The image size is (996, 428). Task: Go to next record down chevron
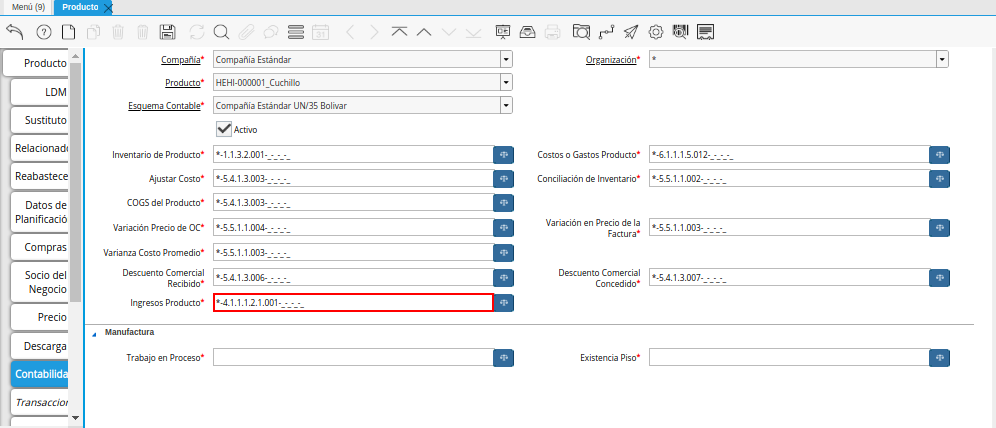pos(448,32)
